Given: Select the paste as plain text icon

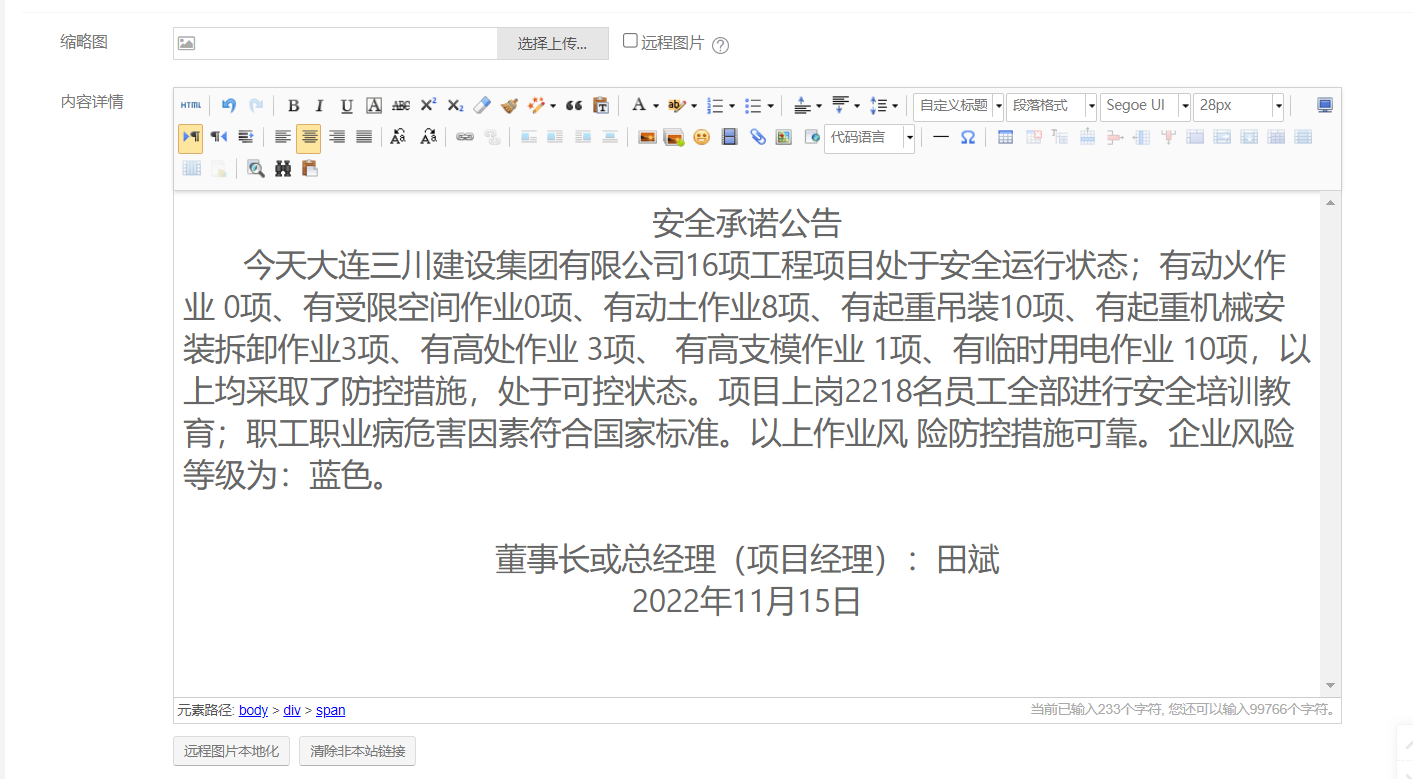Looking at the screenshot, I should (601, 105).
